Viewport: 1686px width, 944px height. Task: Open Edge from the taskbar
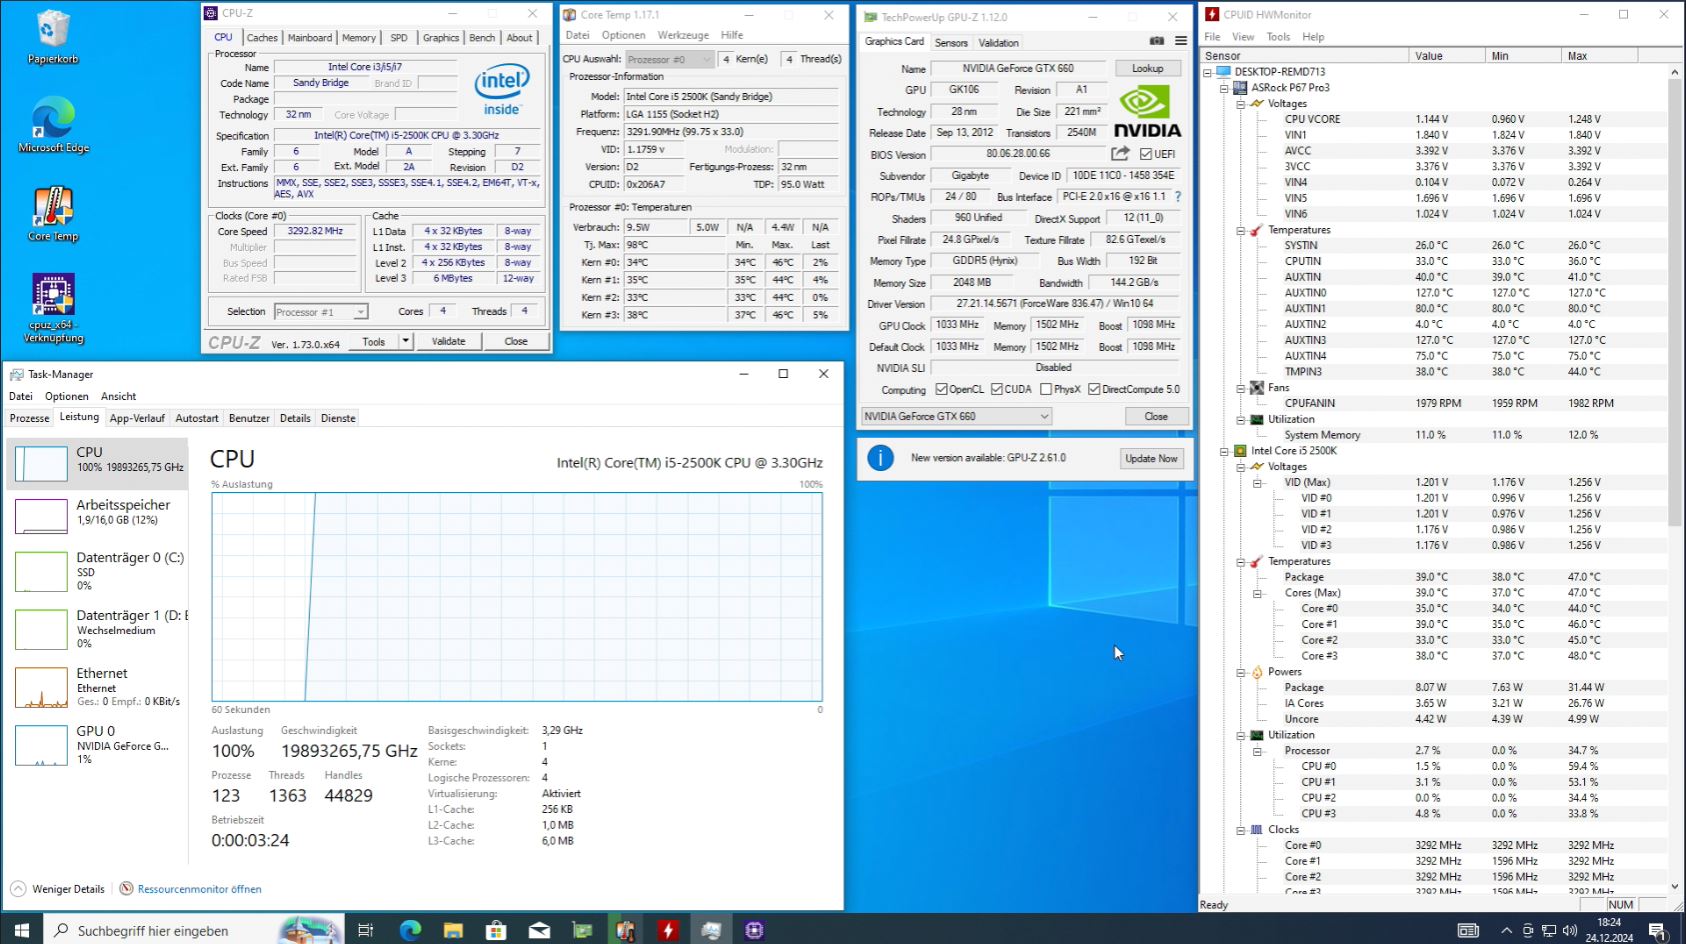click(x=410, y=930)
